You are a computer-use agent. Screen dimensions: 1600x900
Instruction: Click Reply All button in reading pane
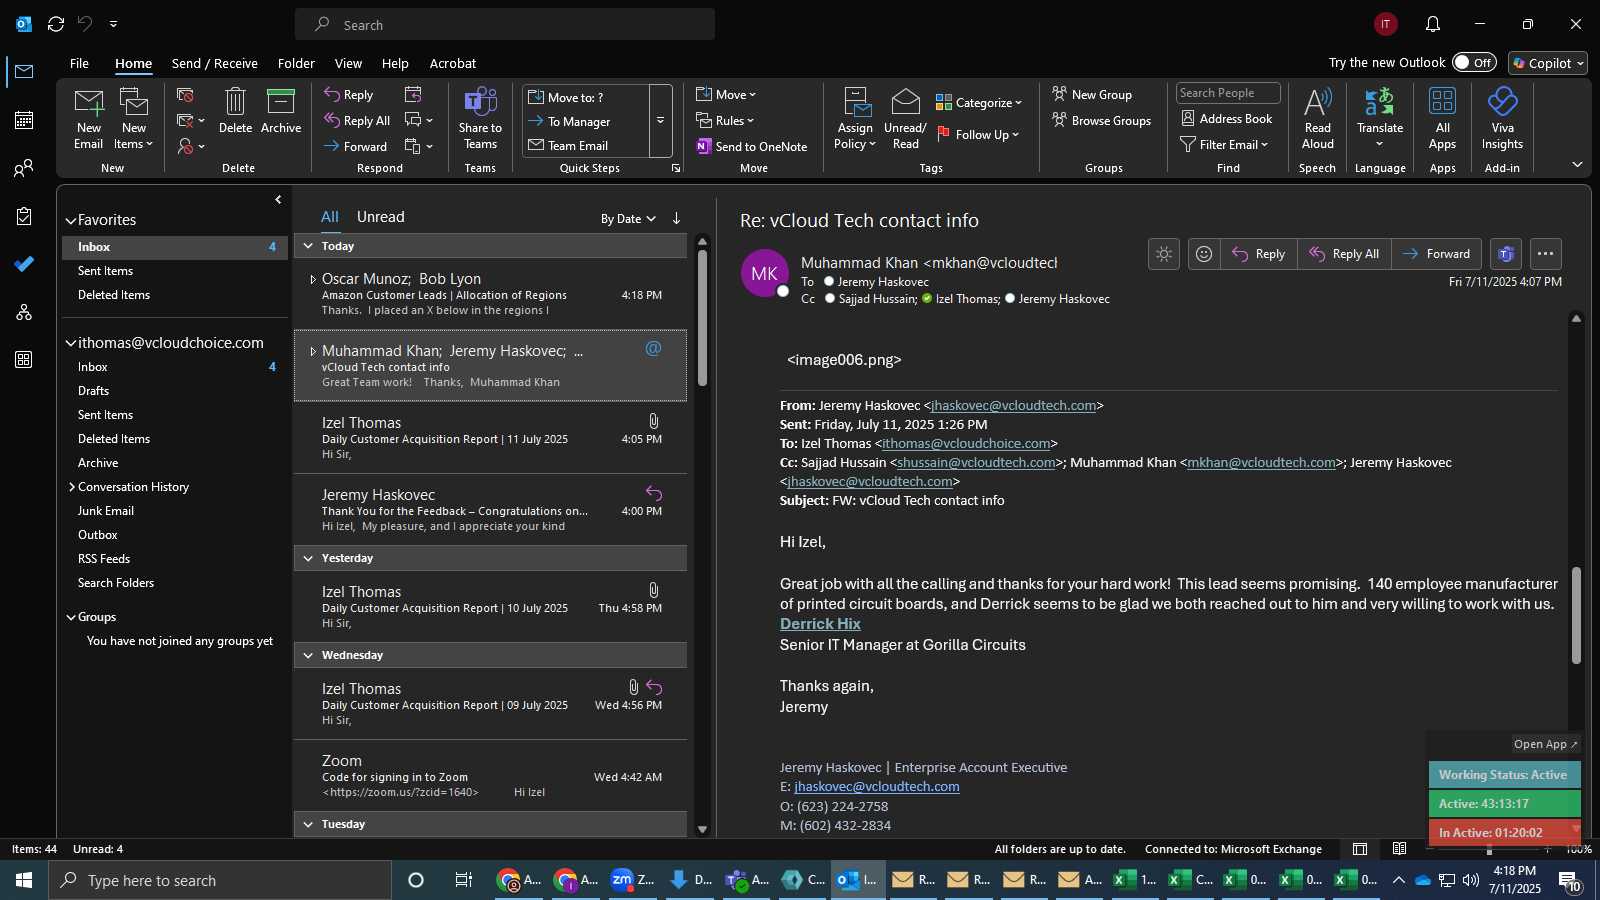point(1345,254)
